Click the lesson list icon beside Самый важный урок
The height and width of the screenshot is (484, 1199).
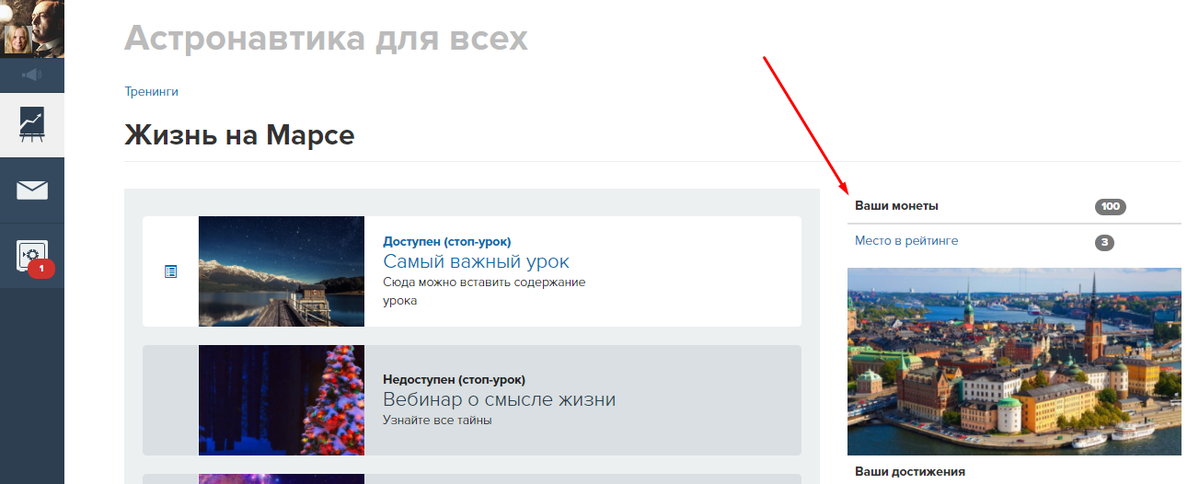click(x=171, y=271)
